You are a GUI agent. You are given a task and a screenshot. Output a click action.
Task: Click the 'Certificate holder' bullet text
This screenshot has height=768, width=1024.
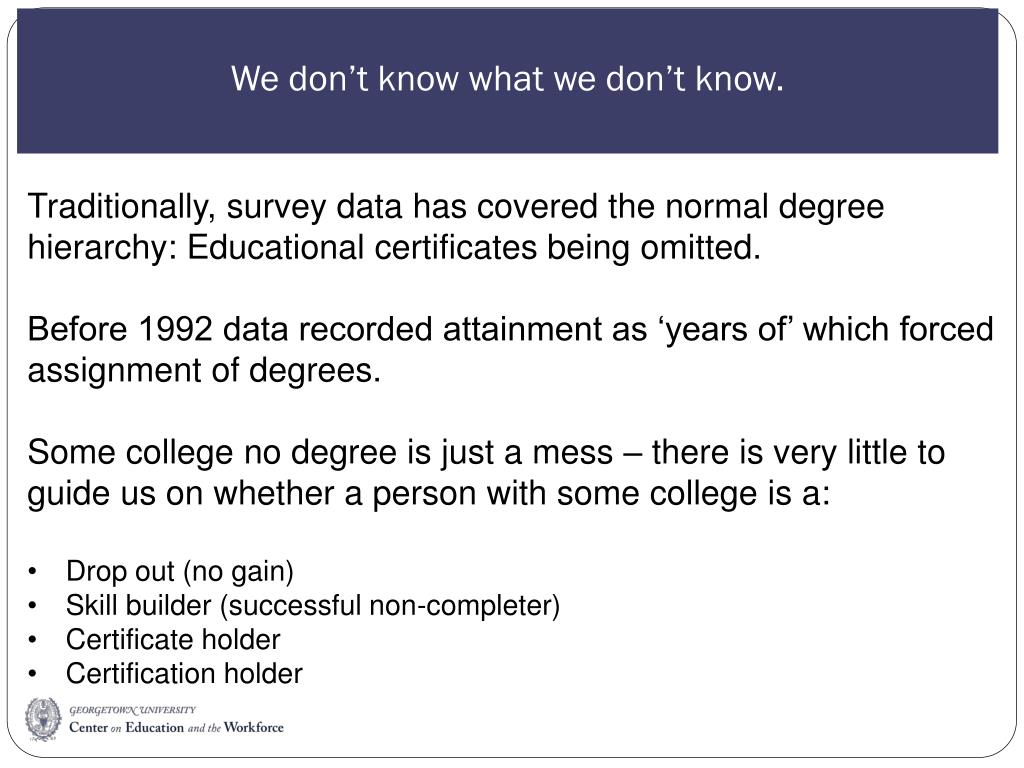(x=173, y=639)
